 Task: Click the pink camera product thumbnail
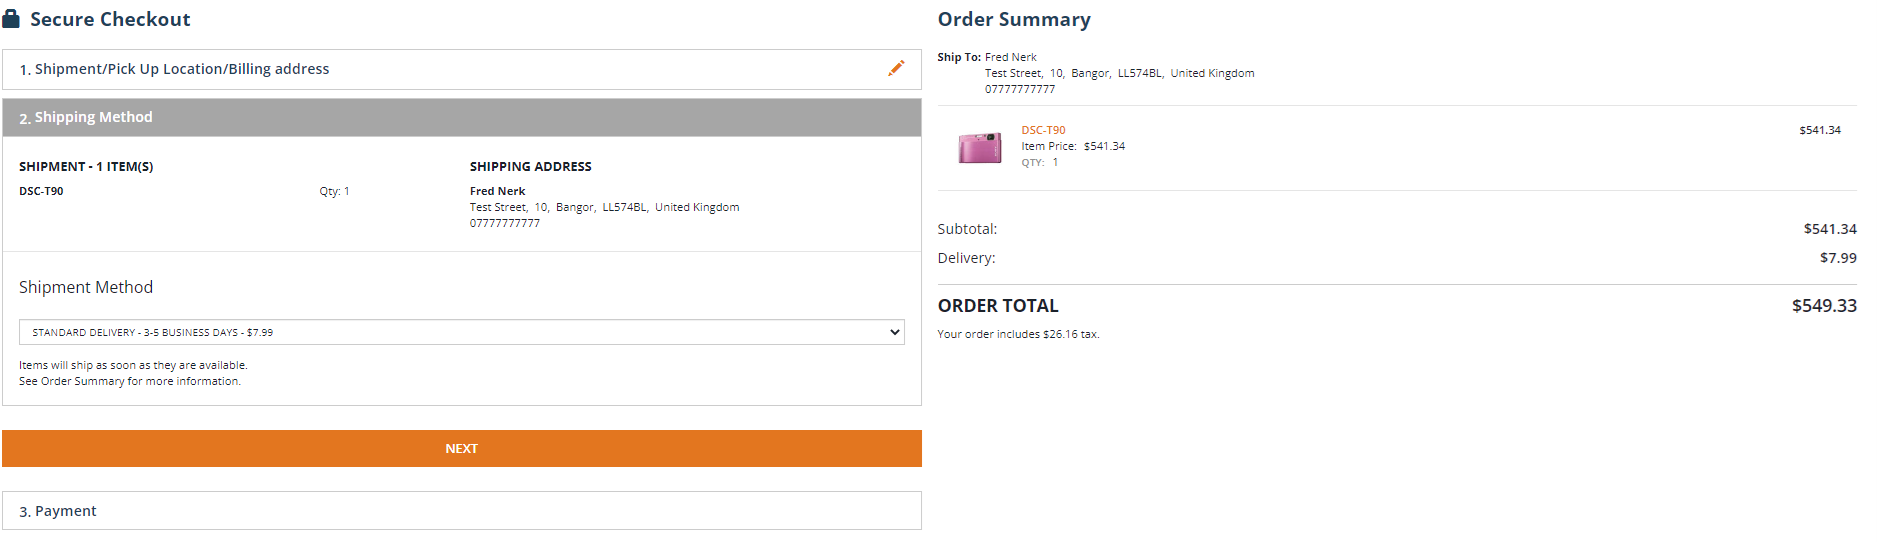tap(979, 147)
